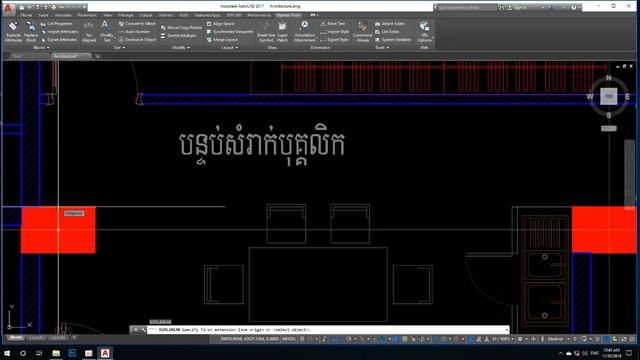Expand the Modify panel
Screen dimensions: 640x360
(181, 48)
